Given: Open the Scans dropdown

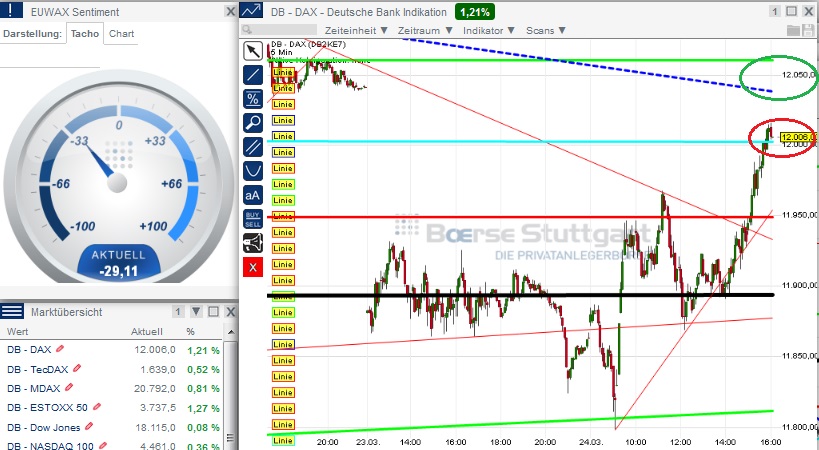Looking at the screenshot, I should 546,30.
